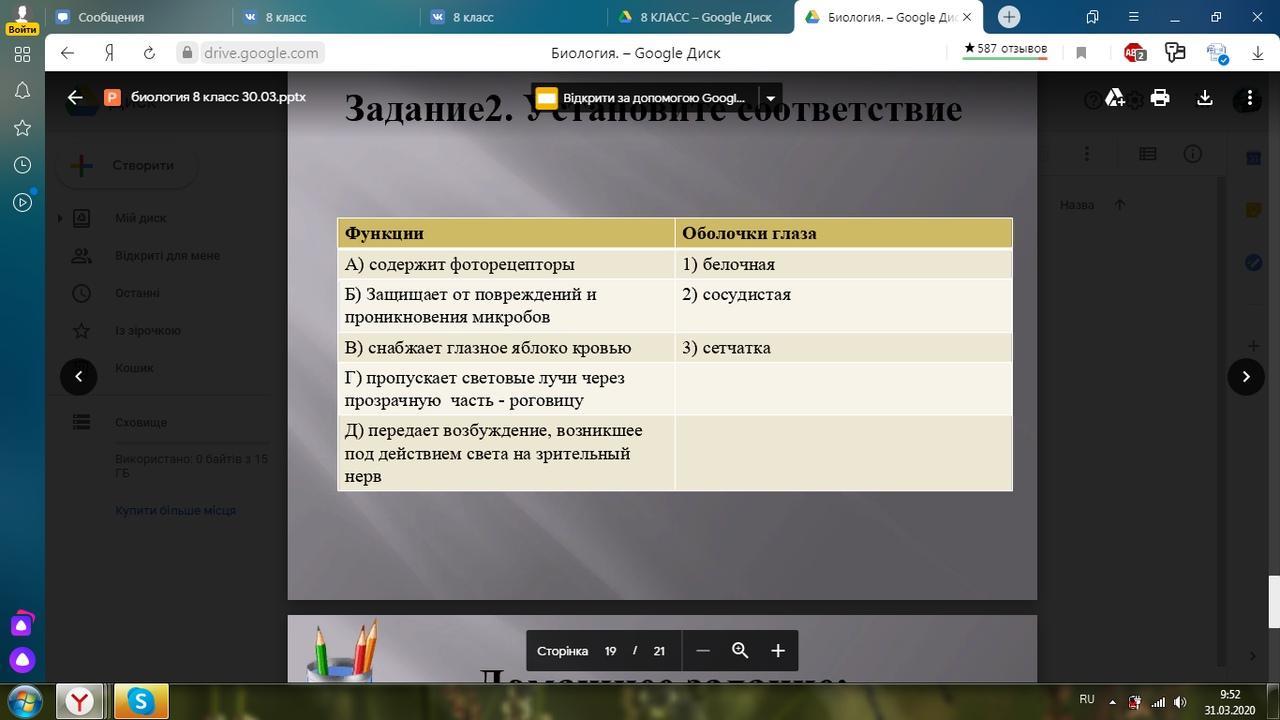Open the Drive details info icon
1280x720 pixels.
pos(1193,154)
